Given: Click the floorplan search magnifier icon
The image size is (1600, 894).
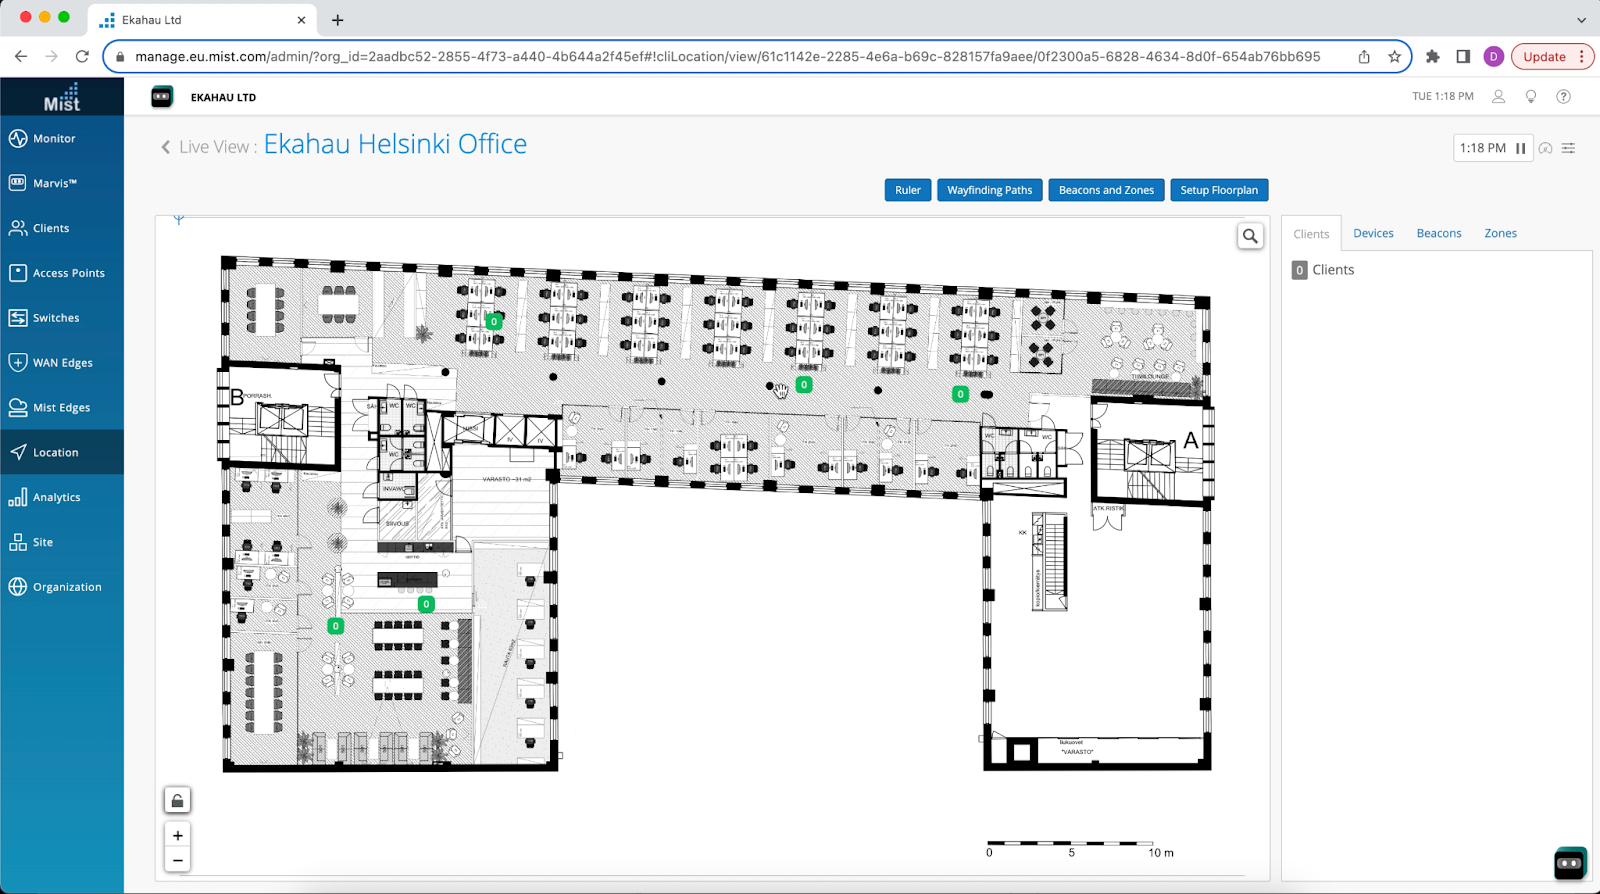Looking at the screenshot, I should tap(1250, 237).
